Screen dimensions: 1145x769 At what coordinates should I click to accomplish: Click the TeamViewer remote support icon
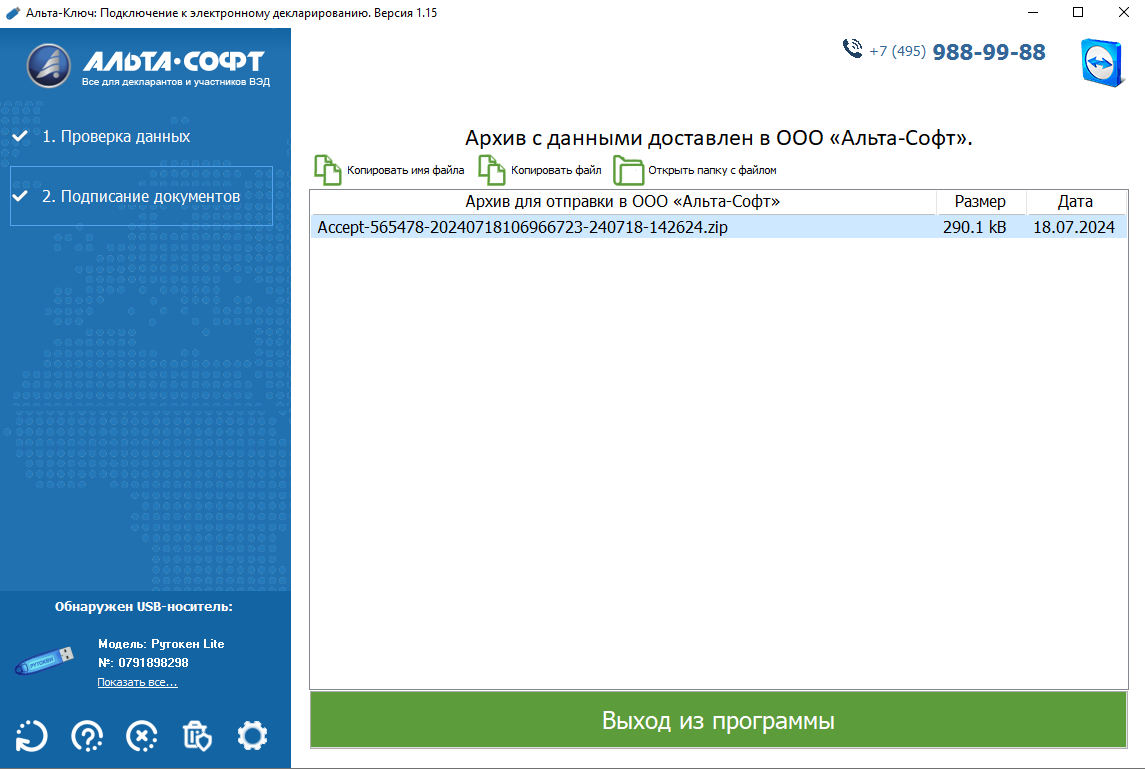(x=1102, y=63)
